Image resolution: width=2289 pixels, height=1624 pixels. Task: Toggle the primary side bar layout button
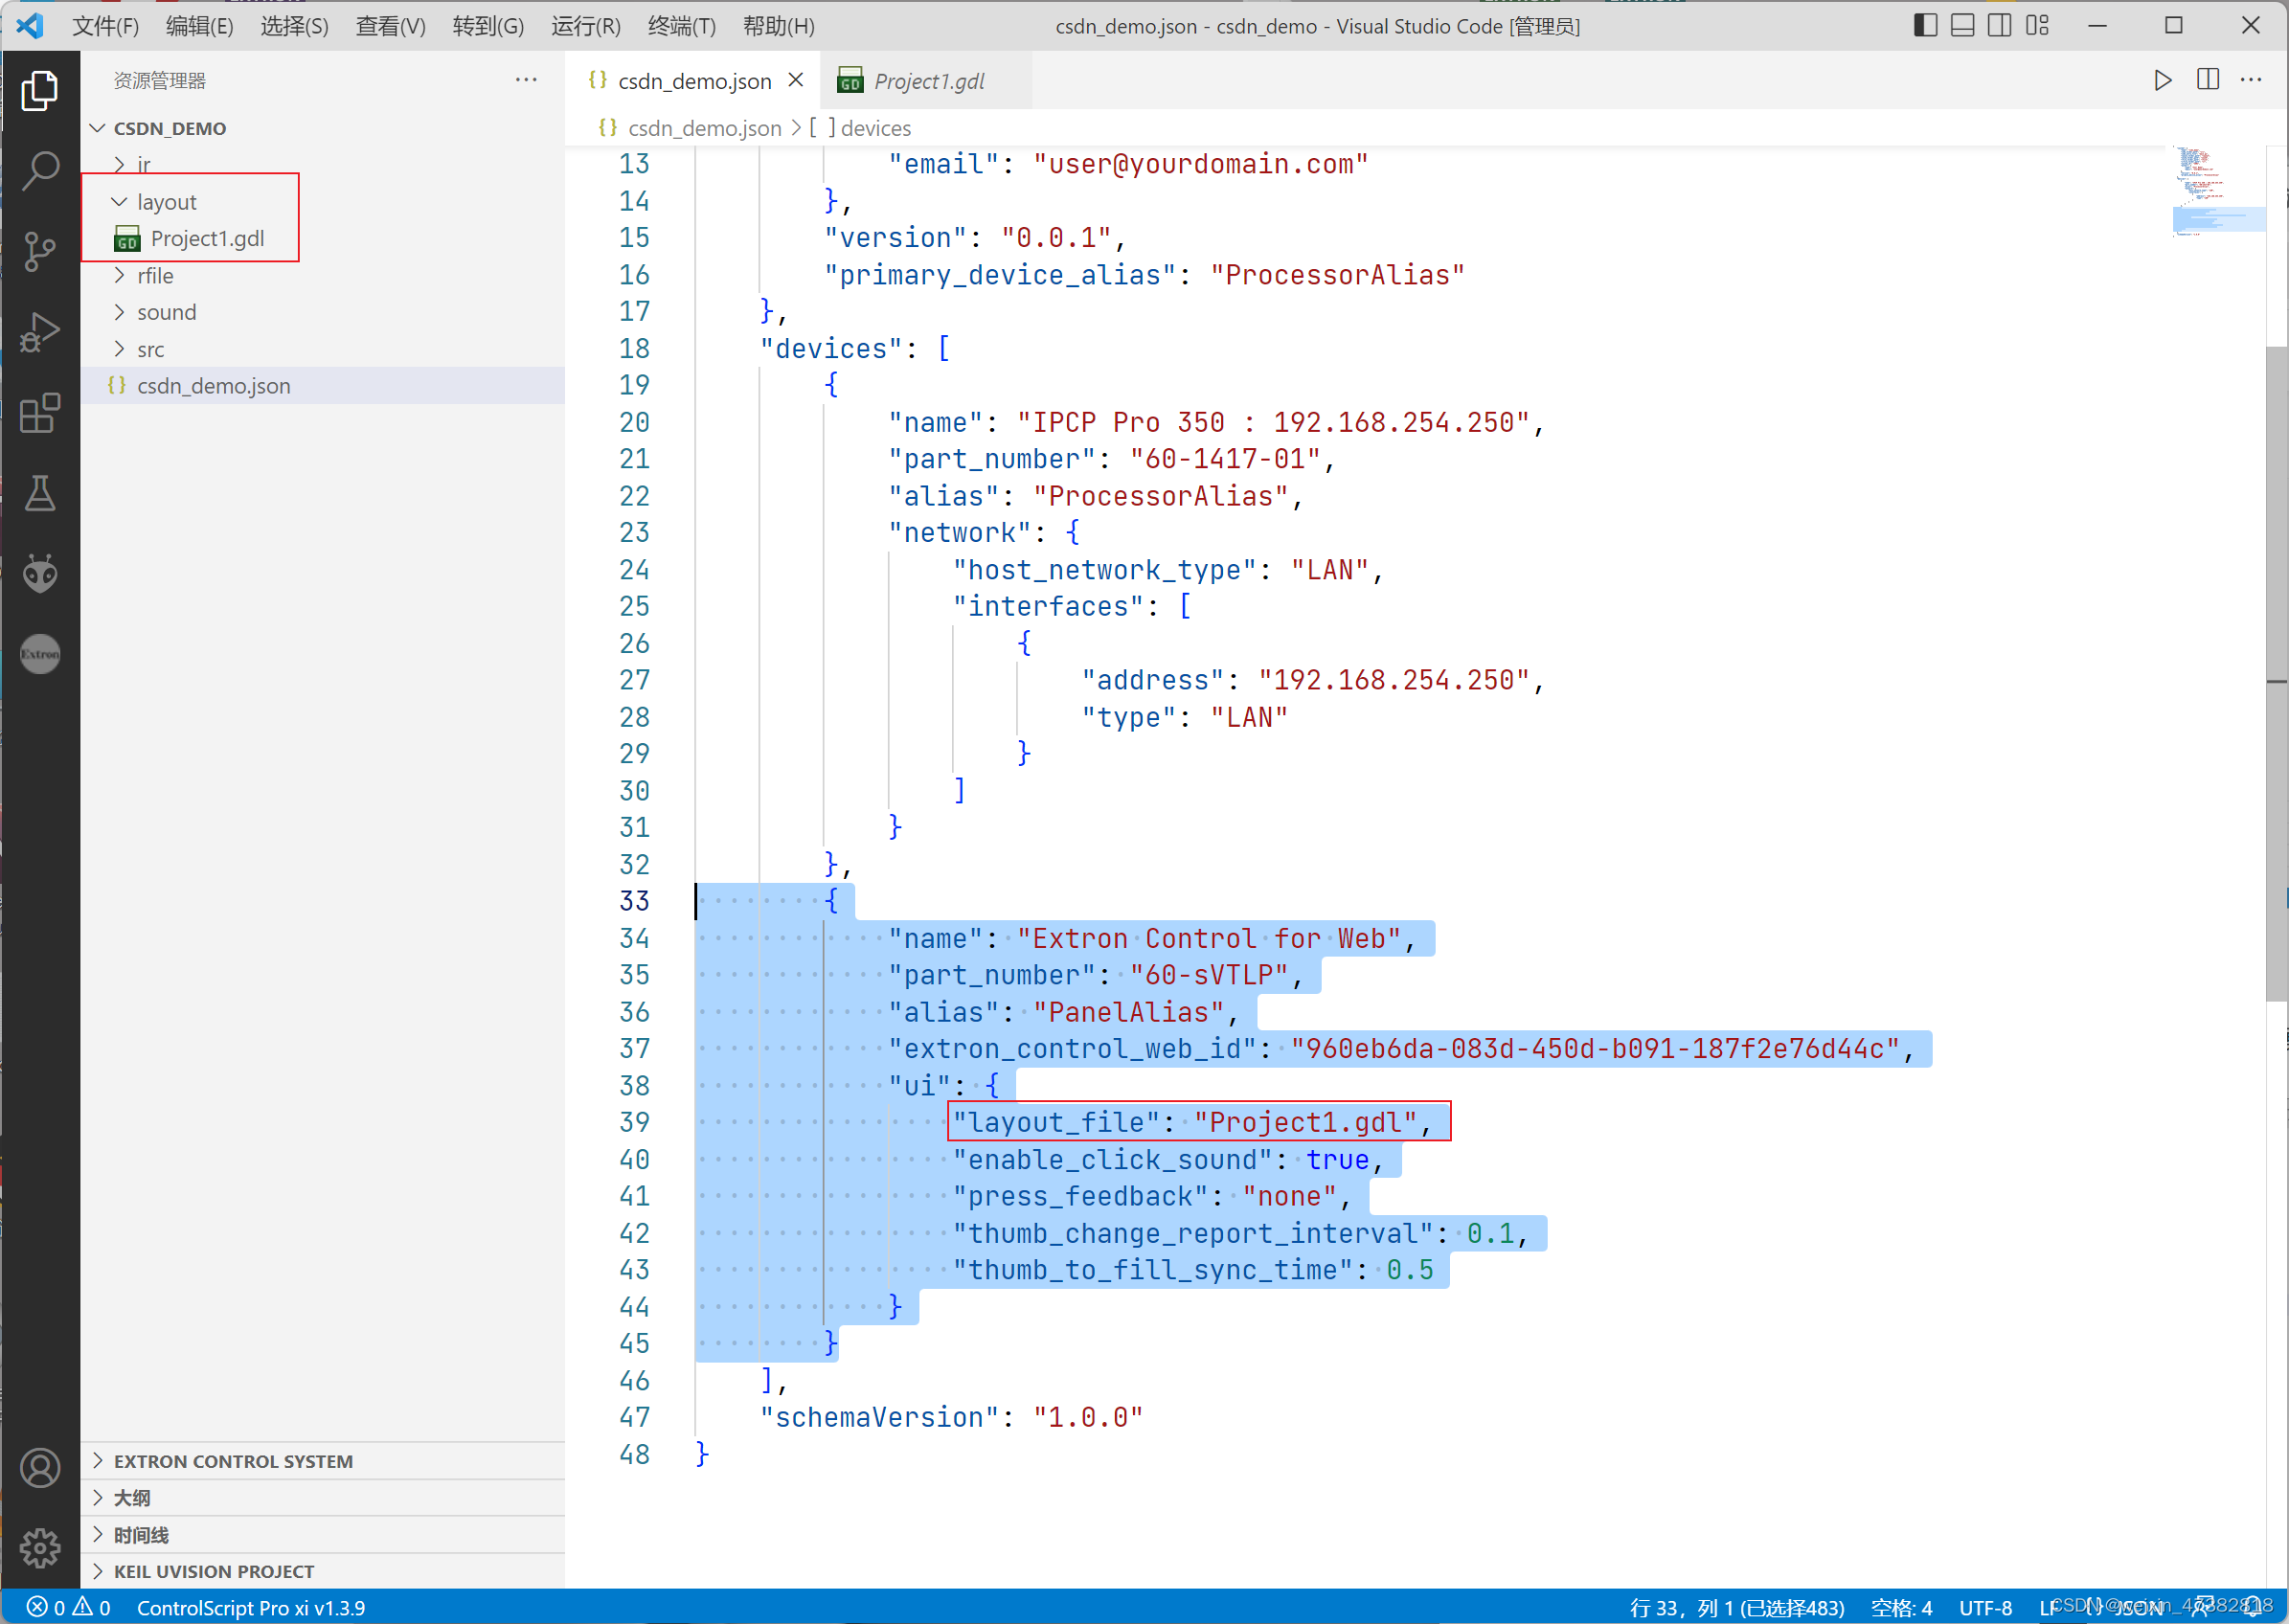(1924, 25)
